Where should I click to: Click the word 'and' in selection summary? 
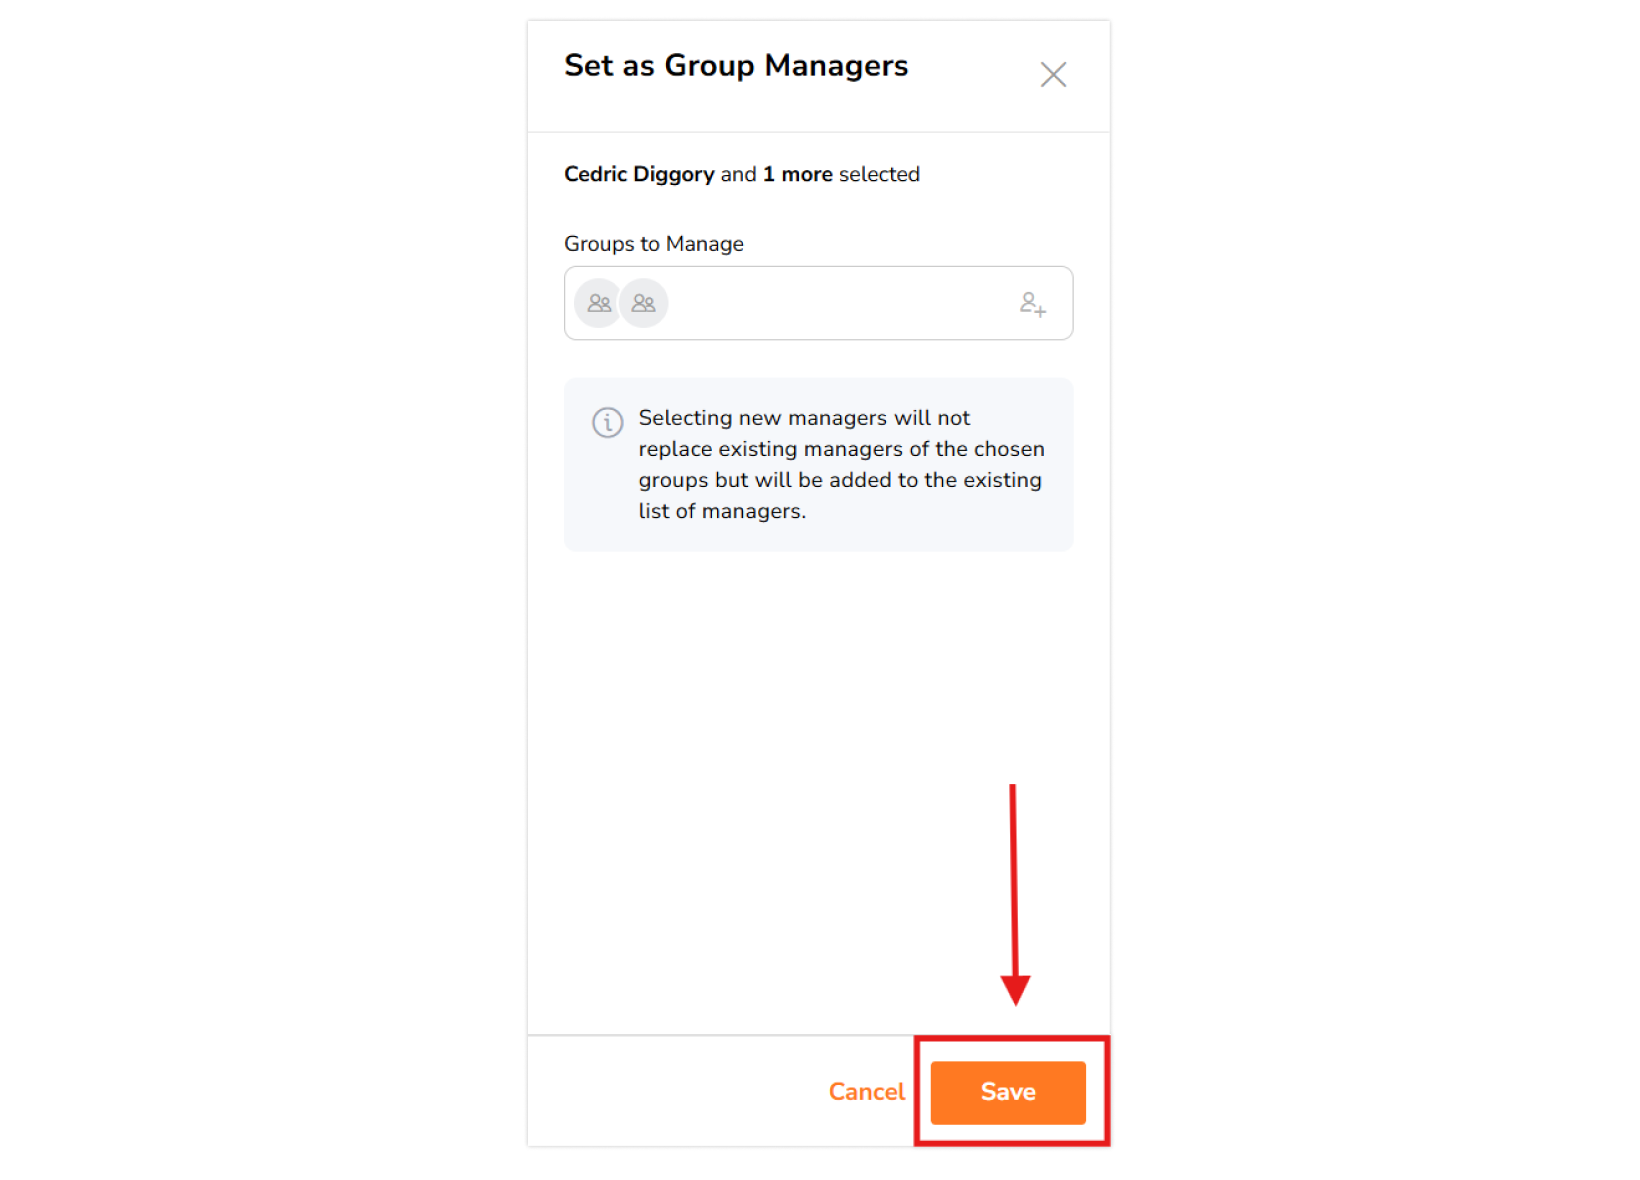(738, 174)
